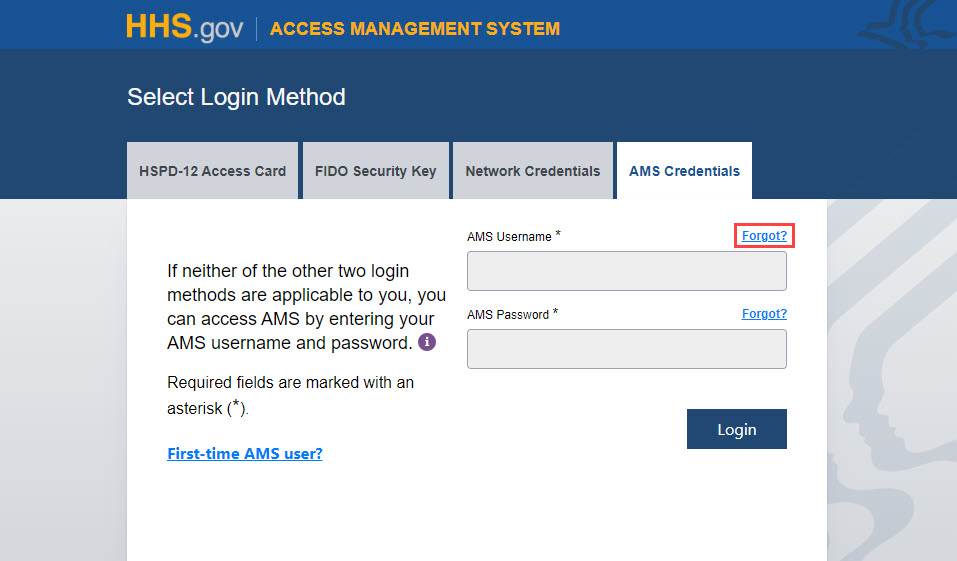Image resolution: width=957 pixels, height=561 pixels.
Task: Click the HHS.gov logo in the header
Action: pyautogui.click(x=184, y=27)
